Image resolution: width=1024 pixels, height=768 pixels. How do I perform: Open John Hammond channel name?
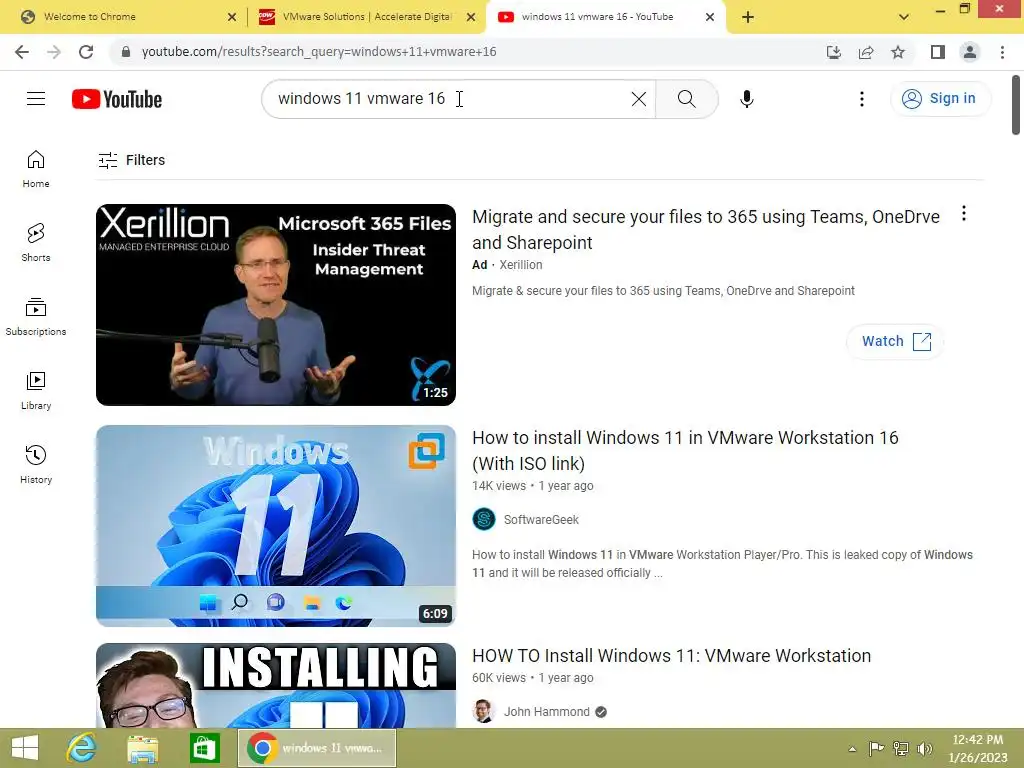coord(546,712)
